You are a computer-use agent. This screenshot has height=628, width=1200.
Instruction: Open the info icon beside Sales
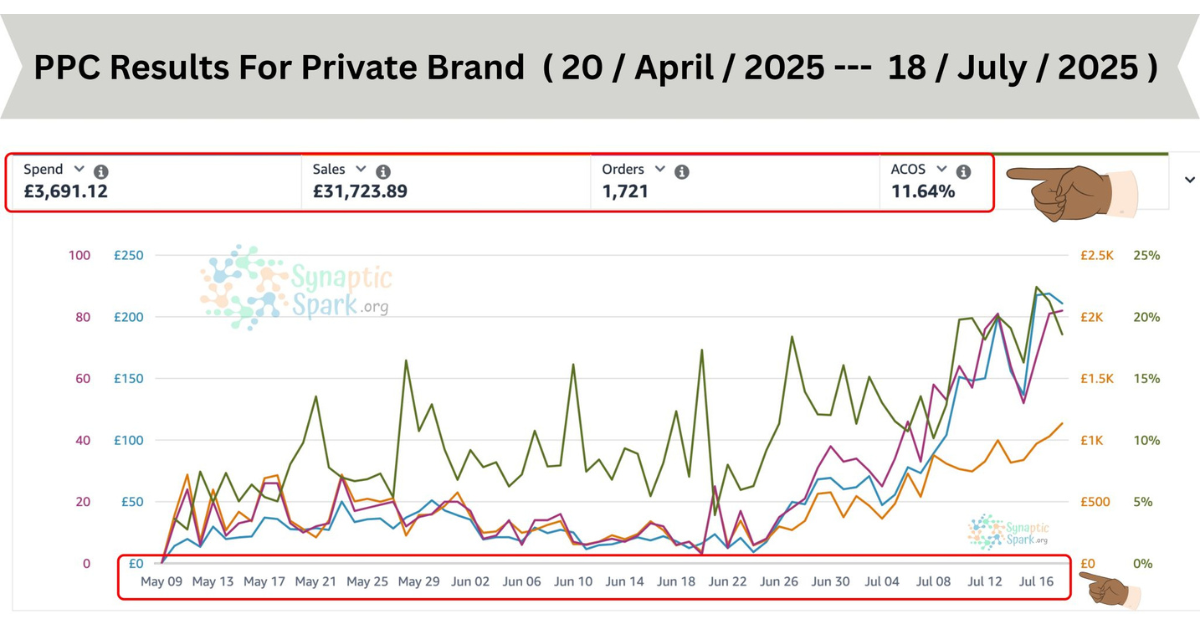coord(383,171)
